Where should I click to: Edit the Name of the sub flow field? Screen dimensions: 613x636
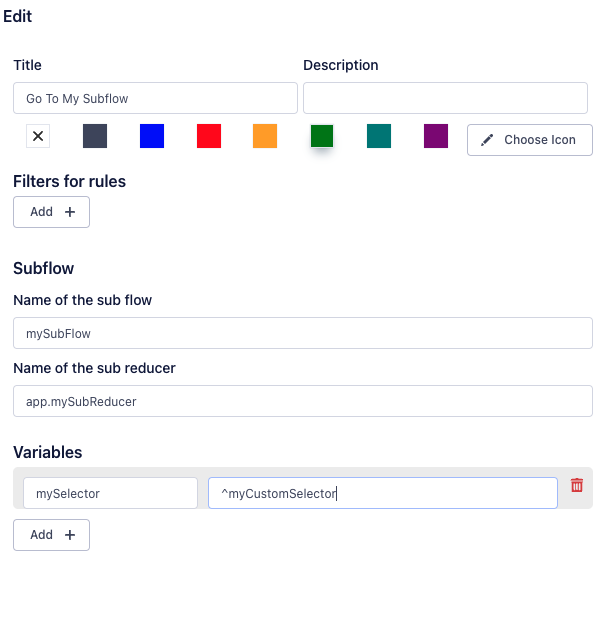[302, 333]
